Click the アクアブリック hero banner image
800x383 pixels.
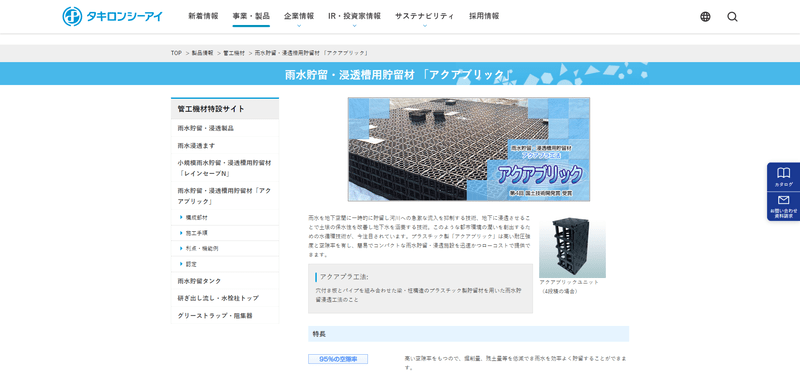(468, 149)
